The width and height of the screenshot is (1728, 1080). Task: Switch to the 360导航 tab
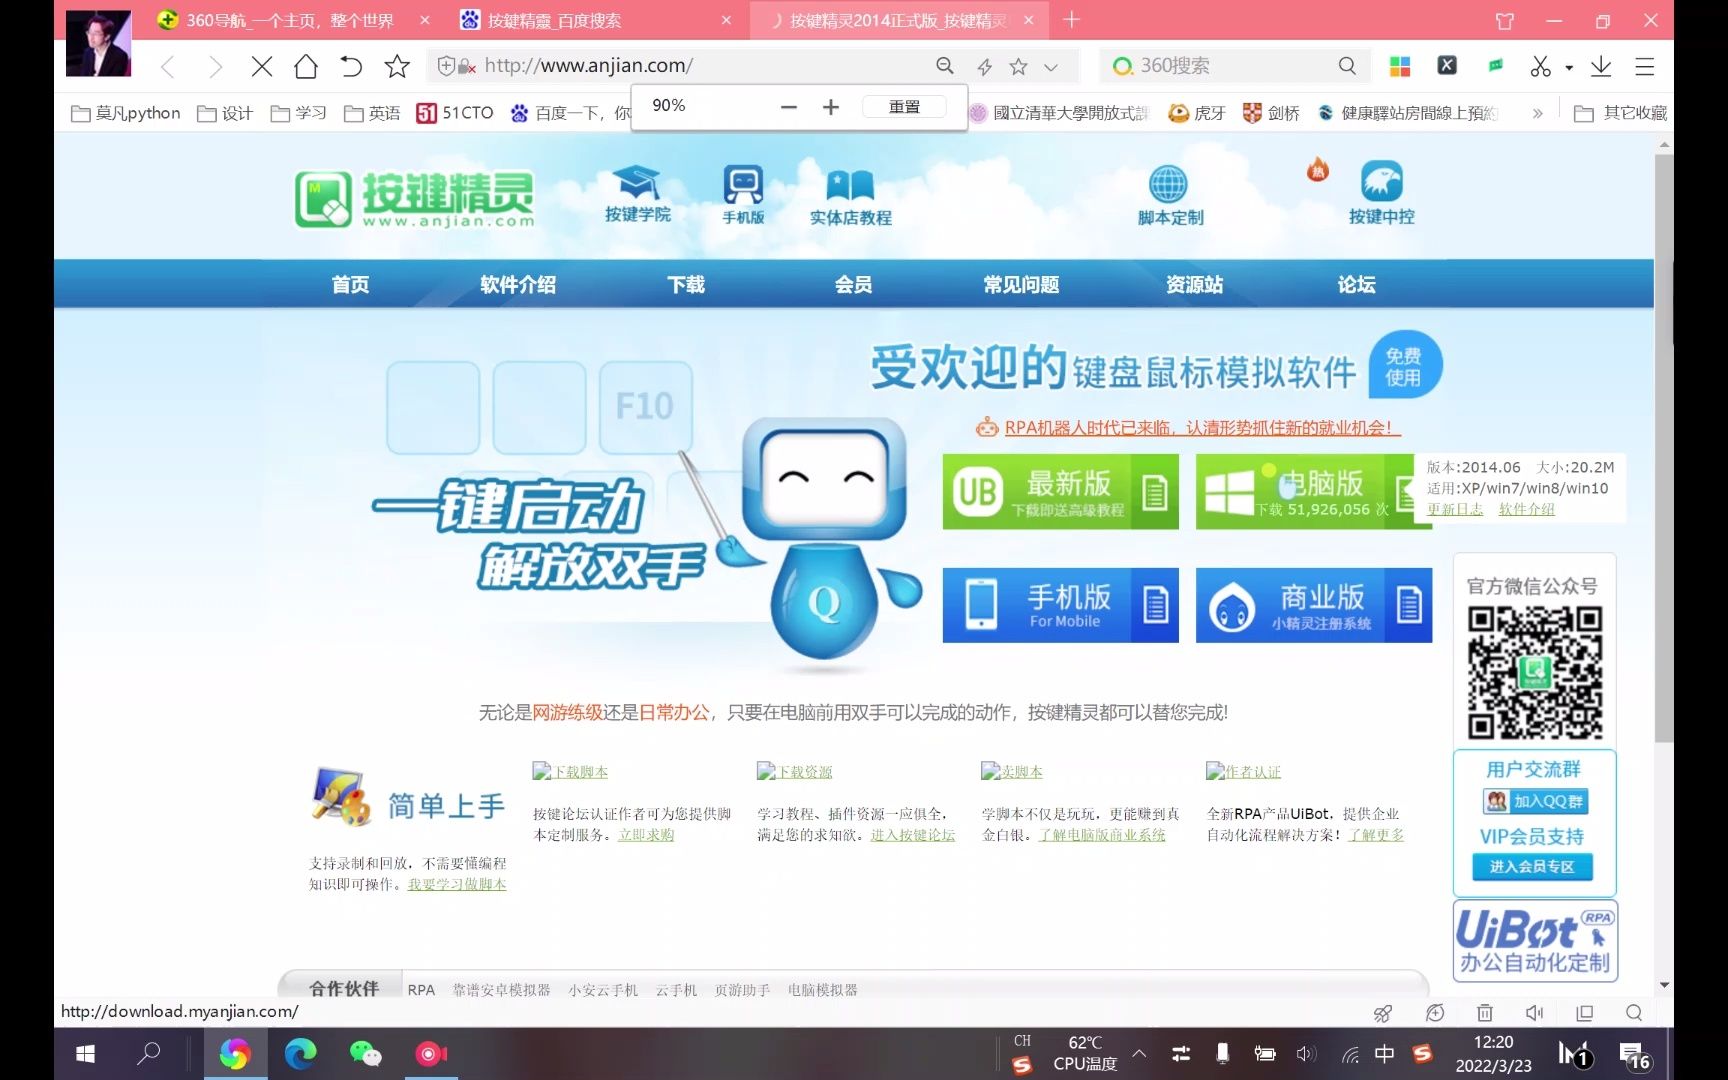pos(290,20)
